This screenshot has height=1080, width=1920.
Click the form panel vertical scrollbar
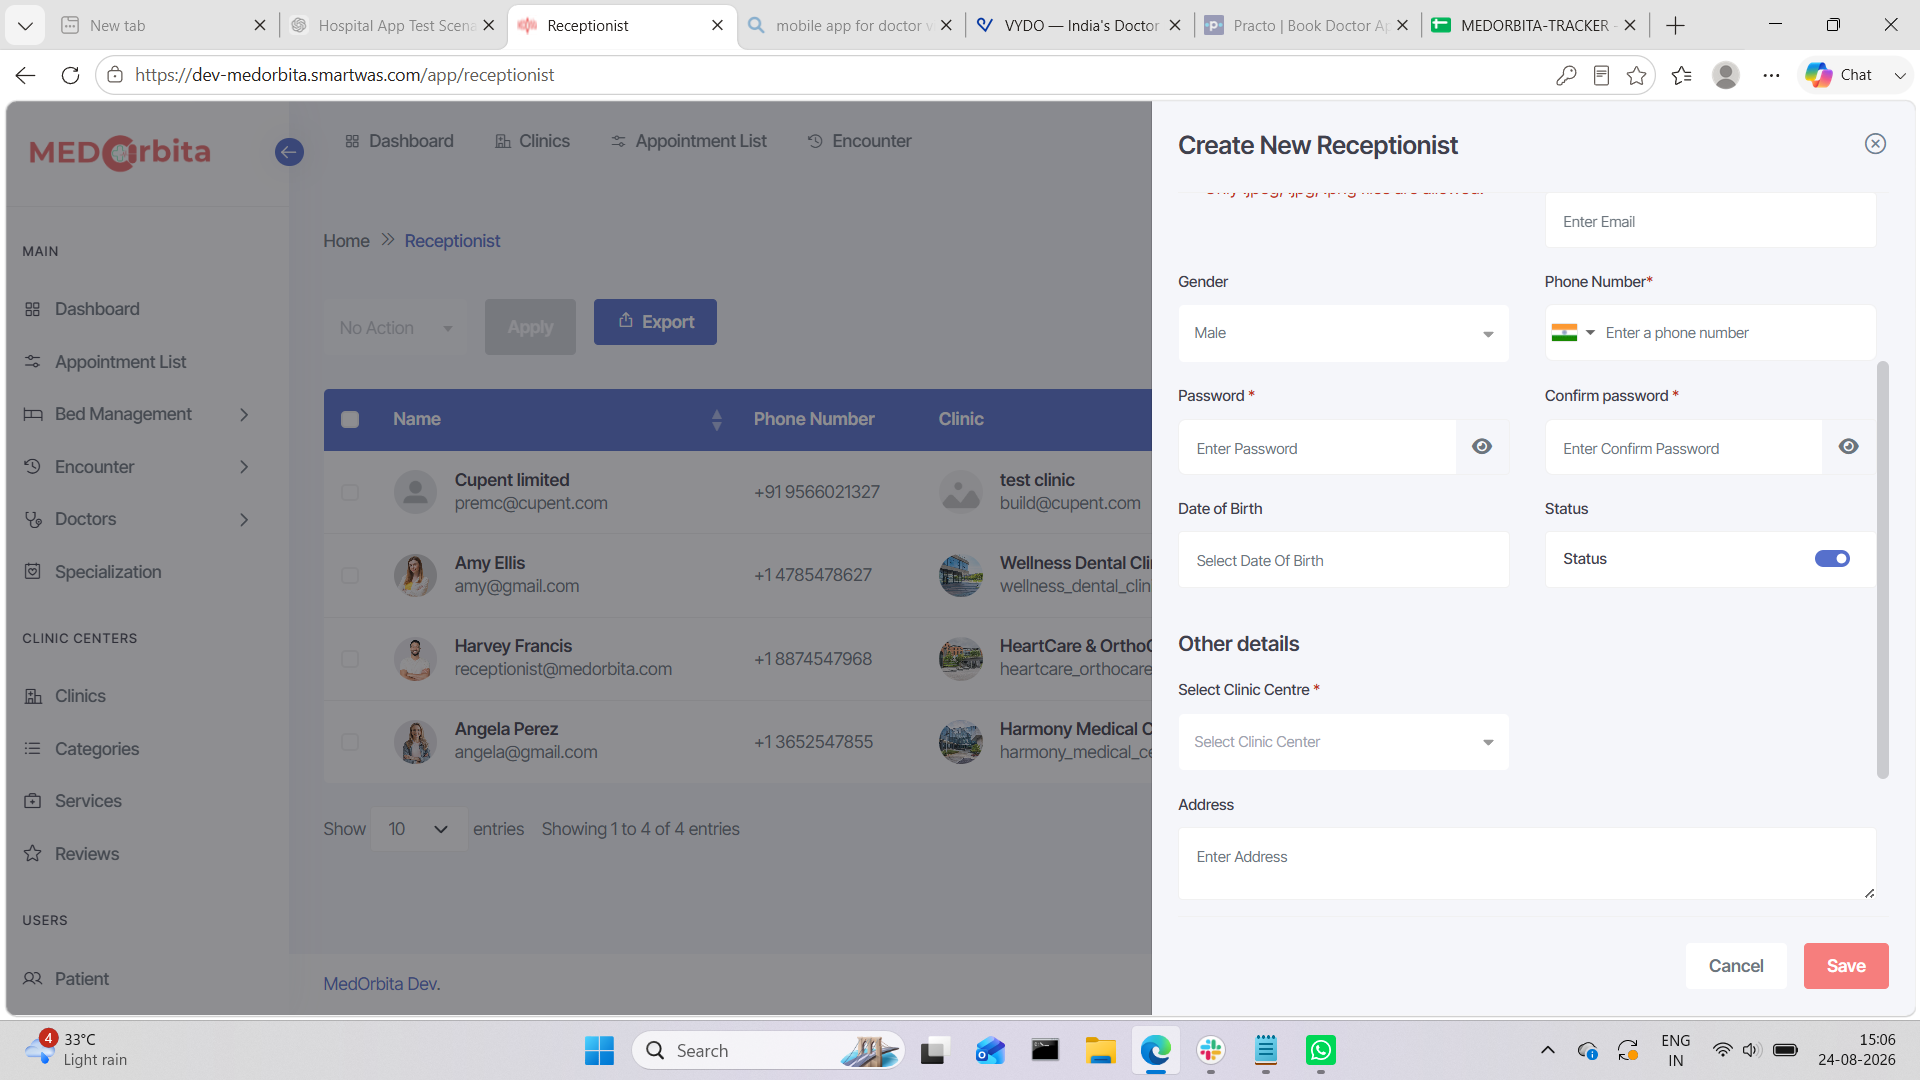1883,570
